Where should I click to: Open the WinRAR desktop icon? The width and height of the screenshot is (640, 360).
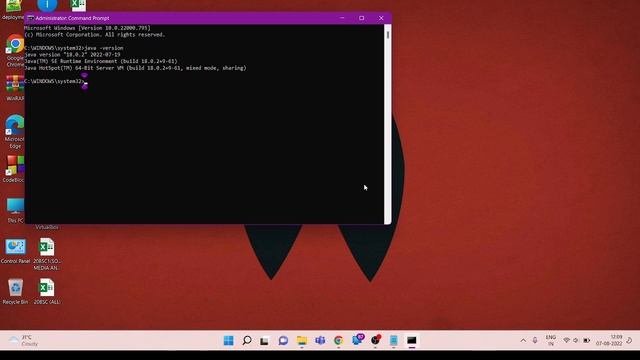click(15, 87)
